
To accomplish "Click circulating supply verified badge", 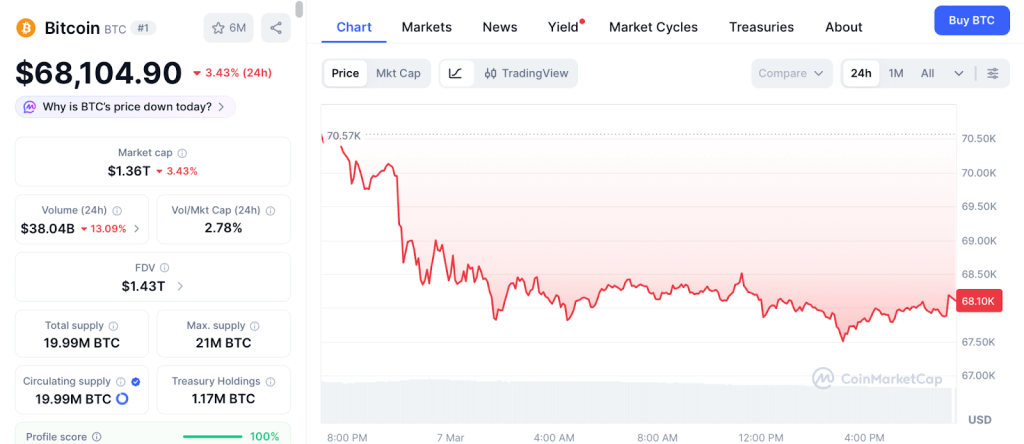I will (x=135, y=382).
